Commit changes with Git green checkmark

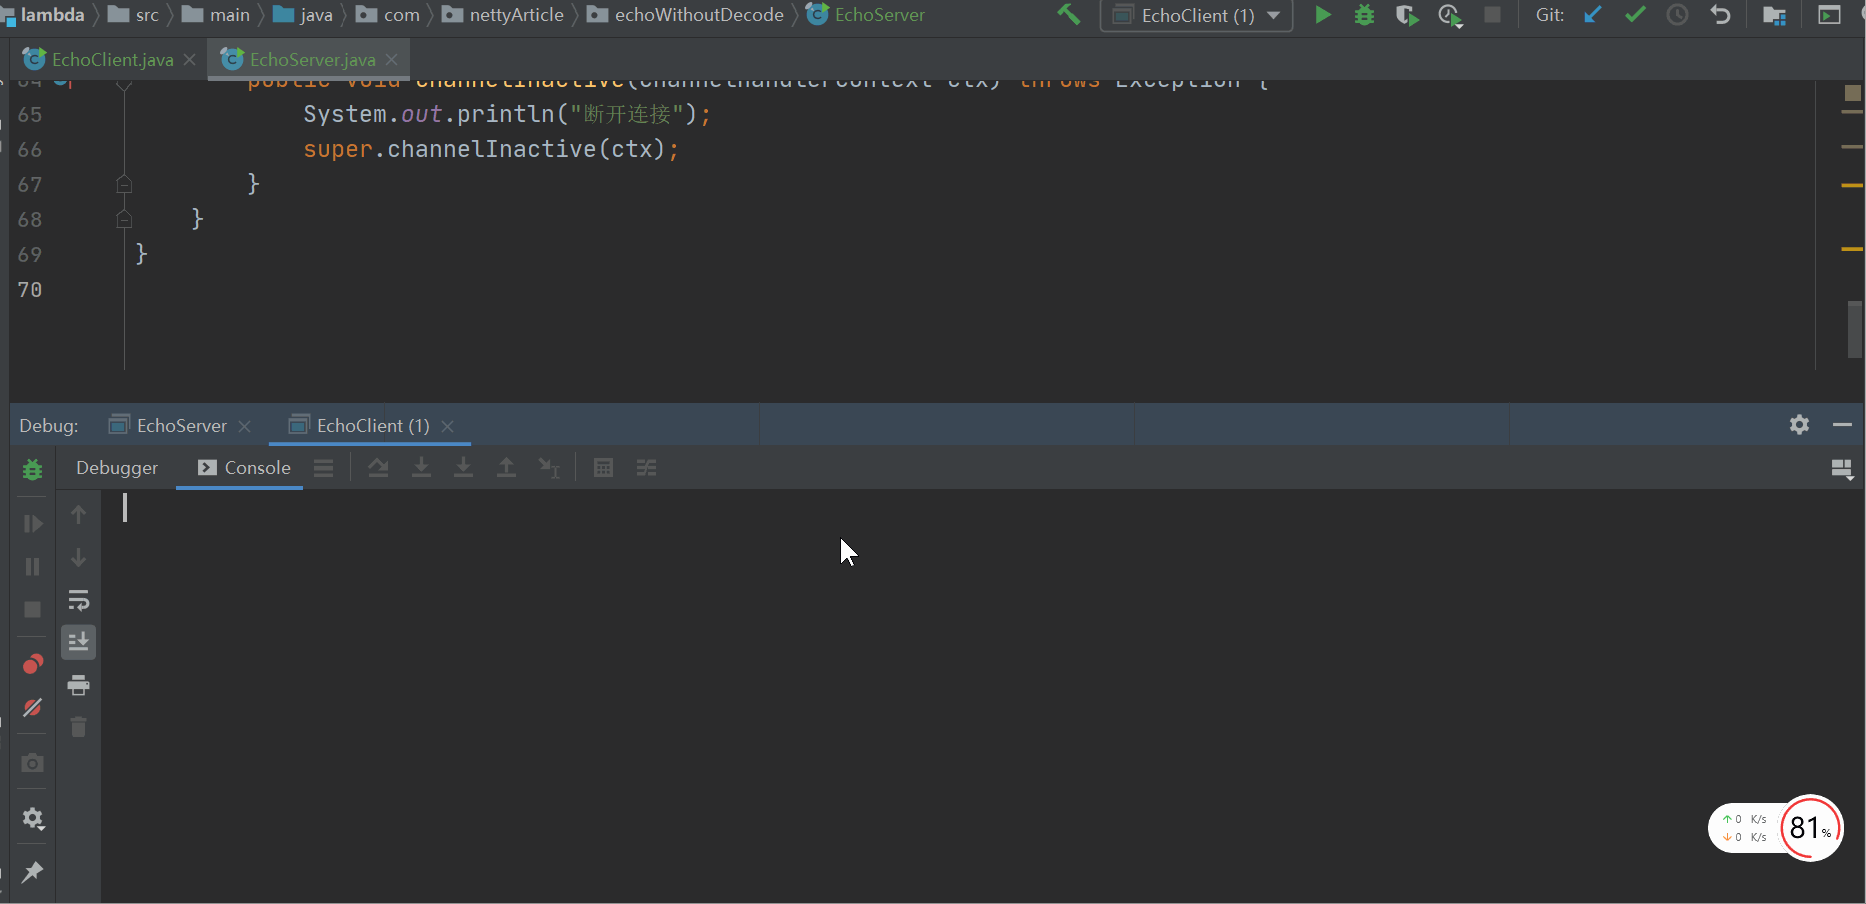click(1635, 15)
